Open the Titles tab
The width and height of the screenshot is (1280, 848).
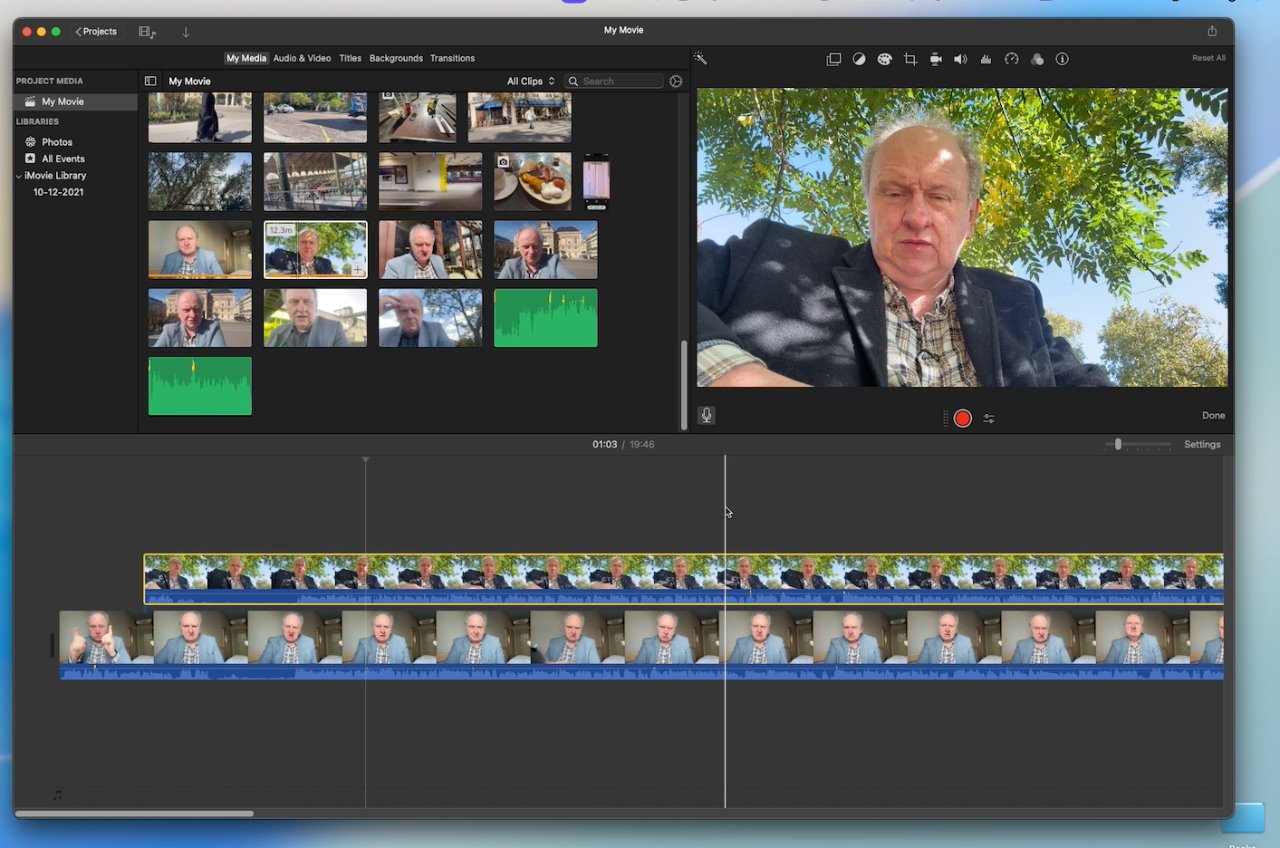[350, 58]
